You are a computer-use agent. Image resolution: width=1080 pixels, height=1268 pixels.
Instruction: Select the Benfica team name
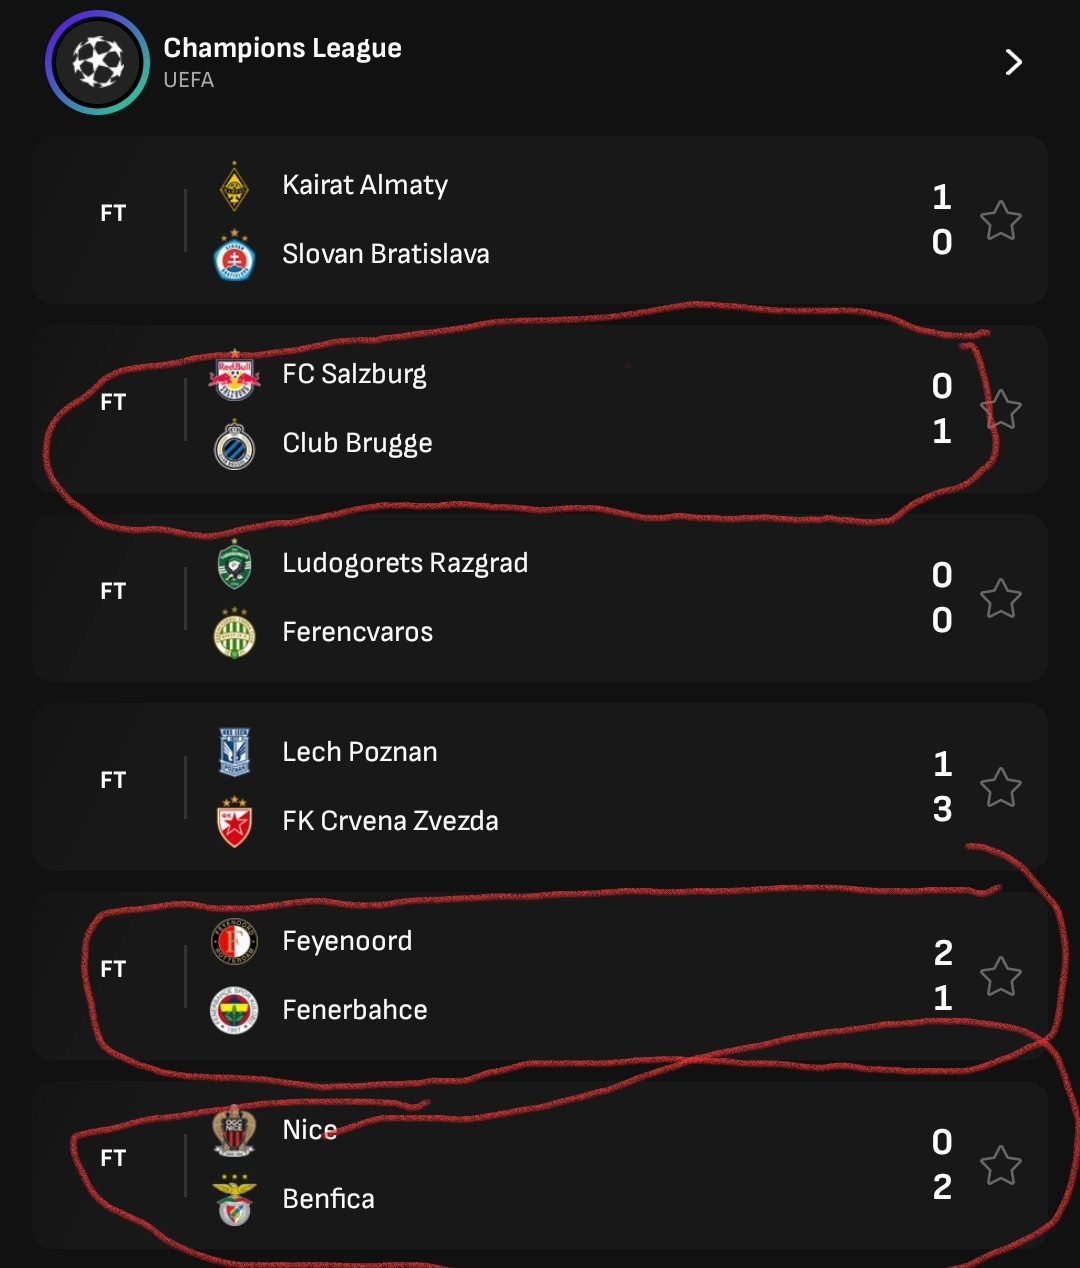[328, 1199]
